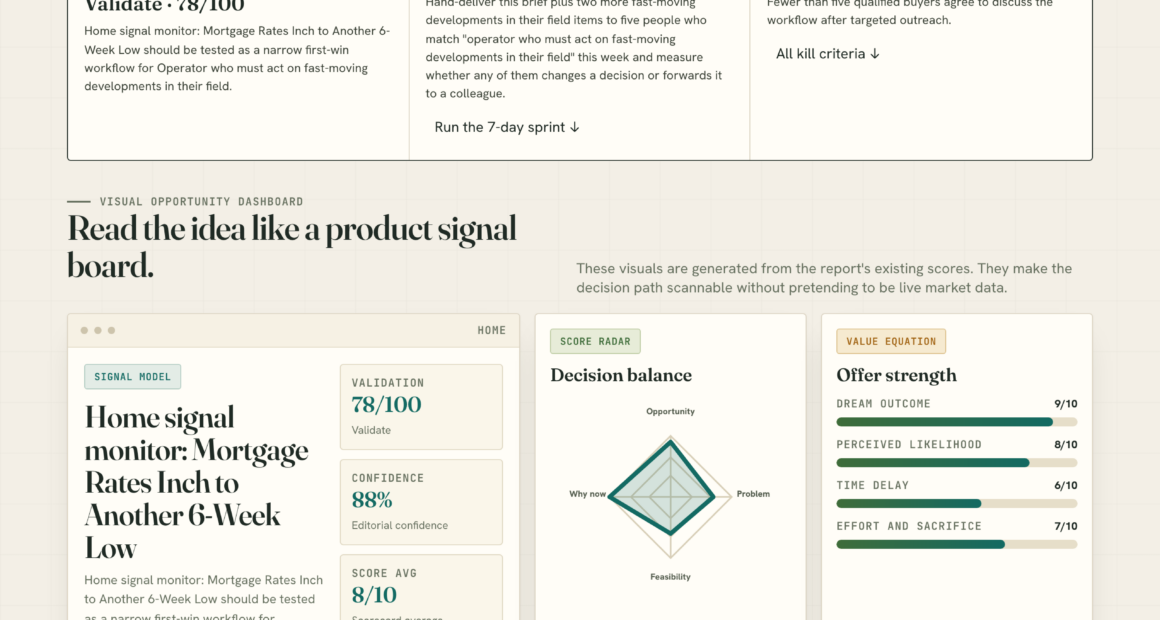Open the Confidence 88% card
Viewport: 1160px width, 620px height.
(x=421, y=502)
